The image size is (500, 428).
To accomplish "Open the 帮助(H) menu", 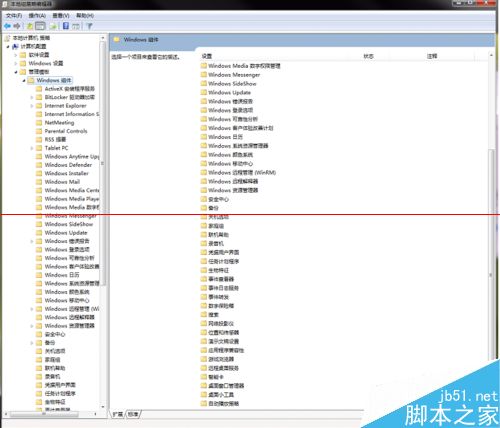I will tap(85, 16).
